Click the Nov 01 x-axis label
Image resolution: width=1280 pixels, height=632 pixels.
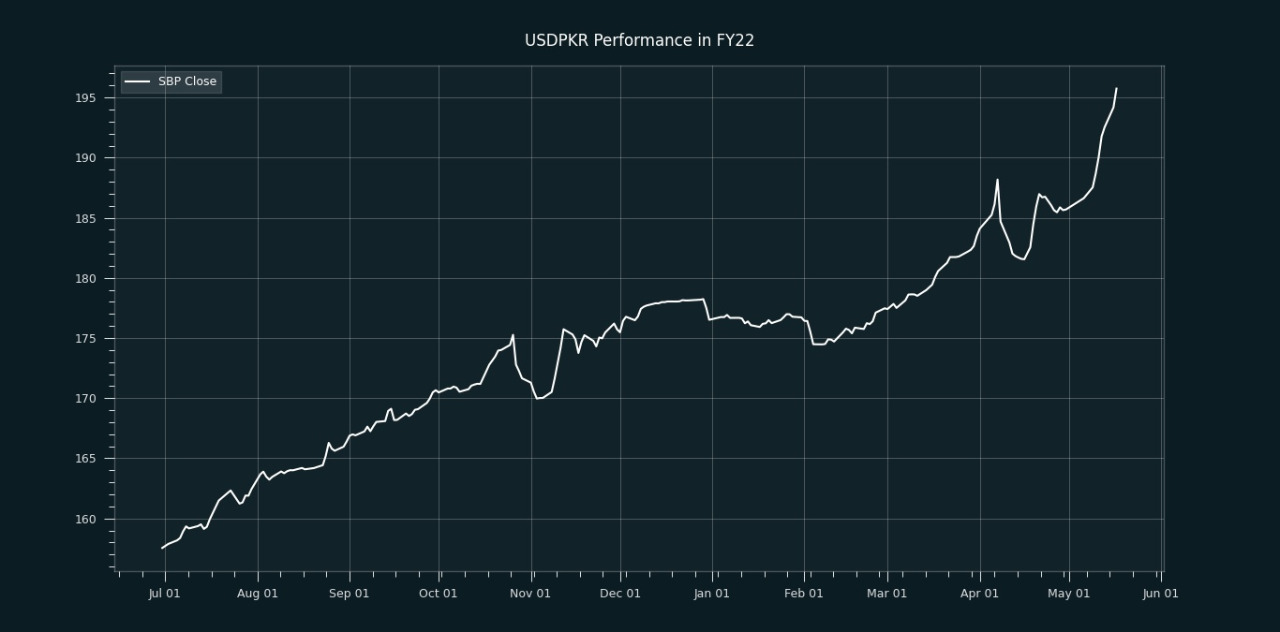tap(530, 593)
